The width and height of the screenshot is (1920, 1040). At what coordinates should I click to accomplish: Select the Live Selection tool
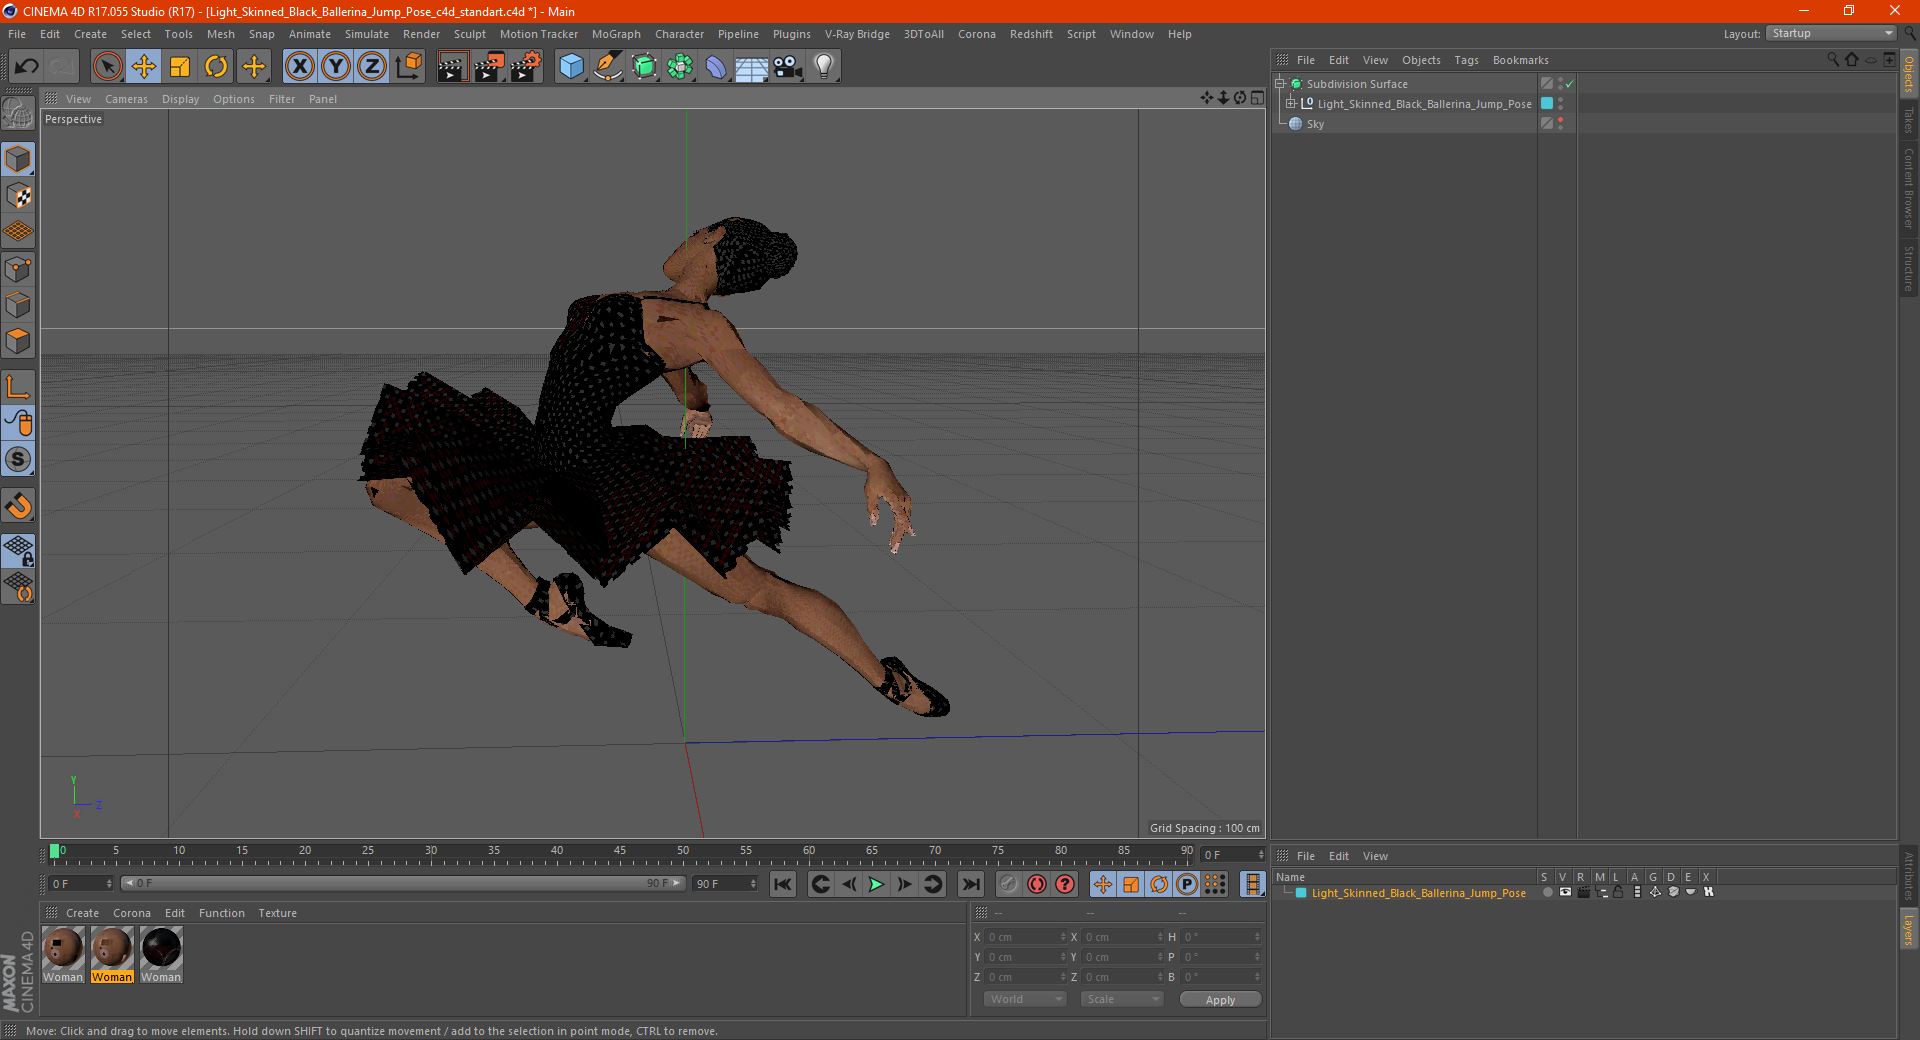tap(107, 67)
